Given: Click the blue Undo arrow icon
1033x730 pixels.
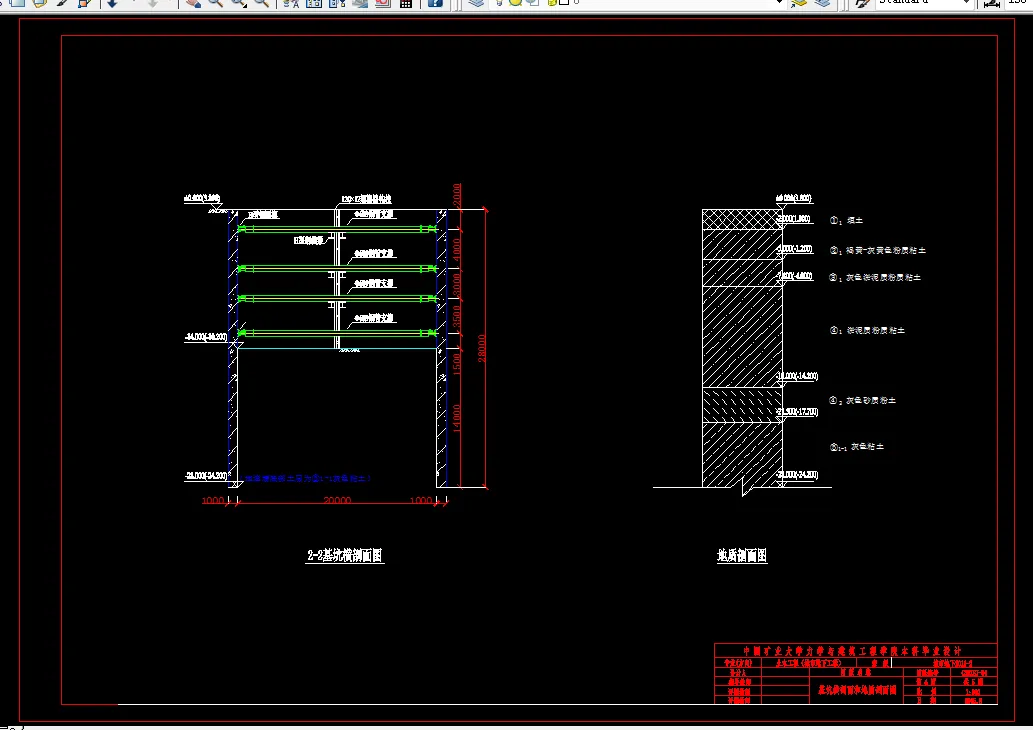Looking at the screenshot, I should (x=112, y=3).
